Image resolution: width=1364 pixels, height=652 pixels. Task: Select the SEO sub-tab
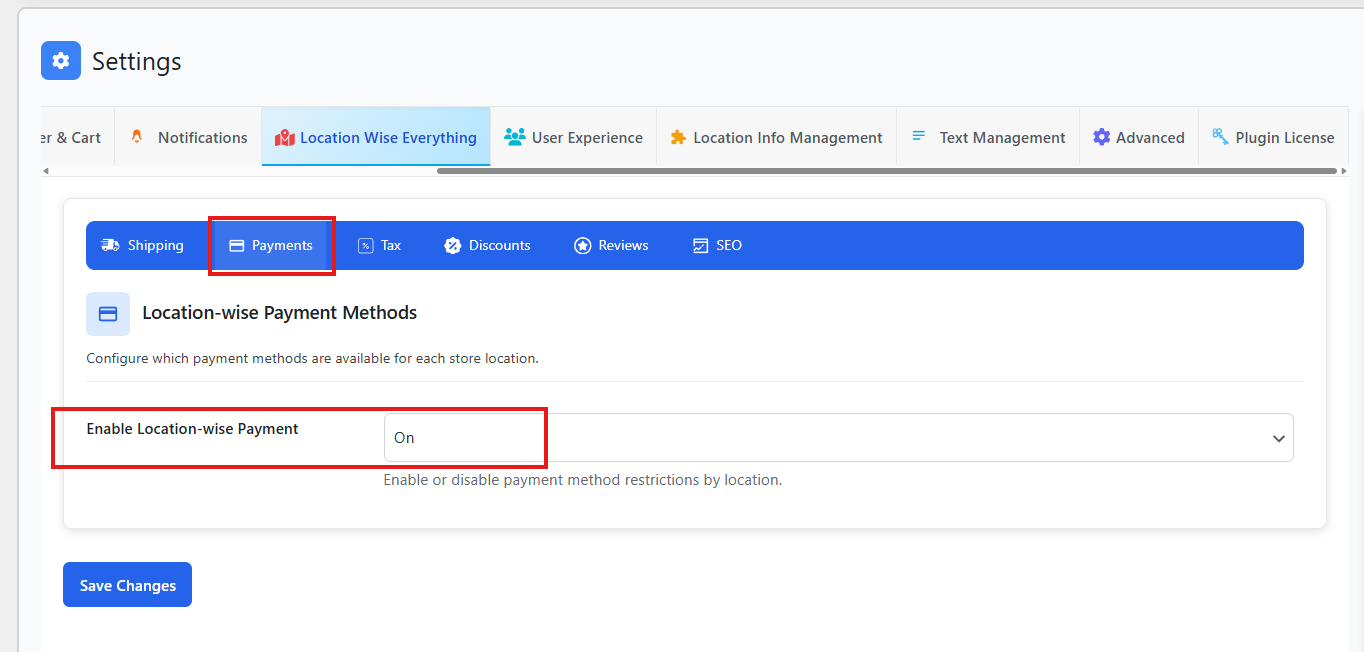pos(717,245)
